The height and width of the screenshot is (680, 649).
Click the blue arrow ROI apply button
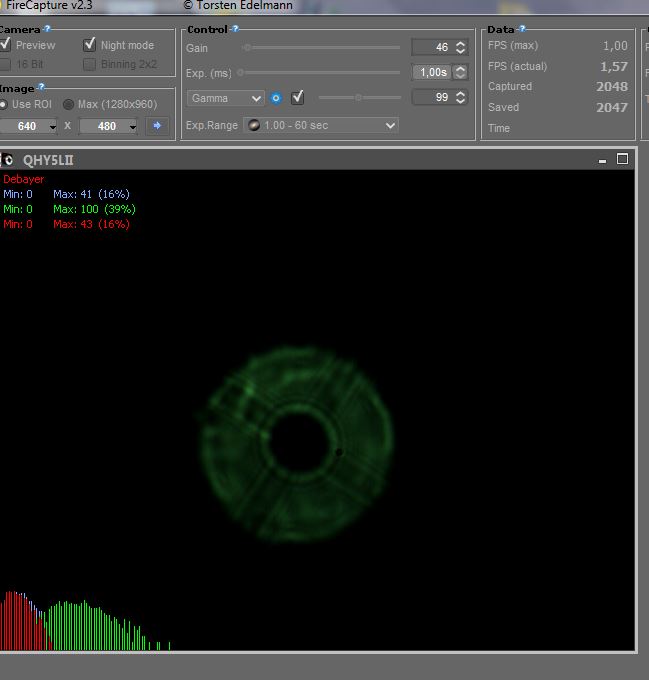pyautogui.click(x=157, y=125)
